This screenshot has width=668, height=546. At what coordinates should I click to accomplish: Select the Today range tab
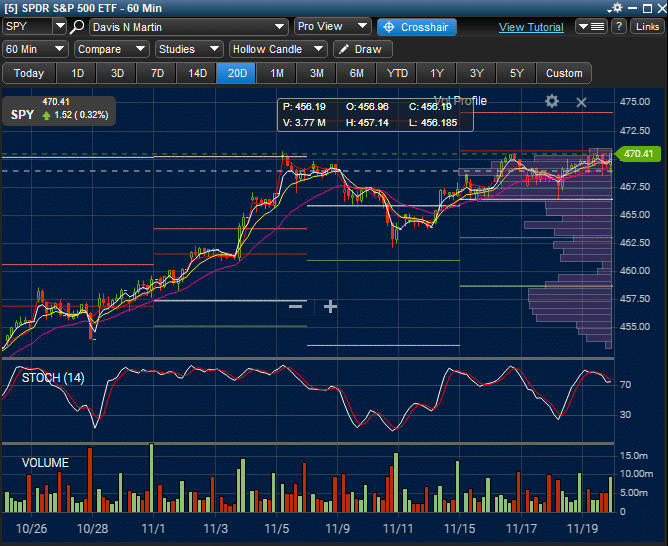(29, 73)
